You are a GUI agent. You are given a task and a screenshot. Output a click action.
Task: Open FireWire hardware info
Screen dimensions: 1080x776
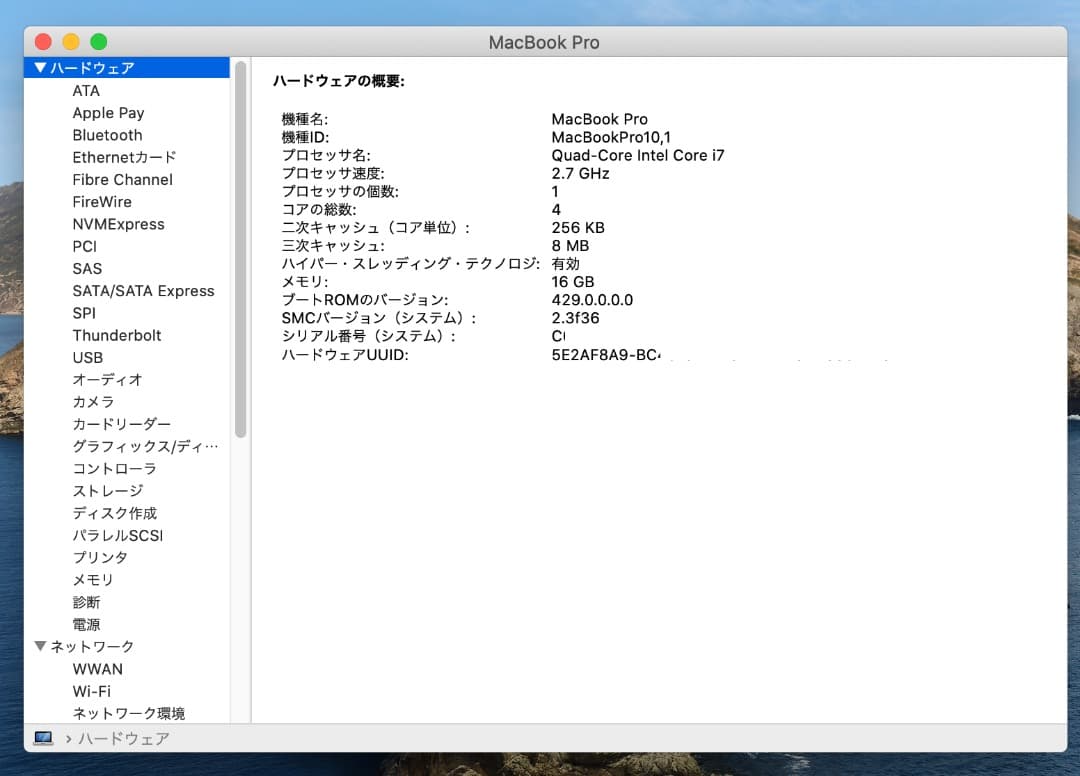(x=102, y=202)
